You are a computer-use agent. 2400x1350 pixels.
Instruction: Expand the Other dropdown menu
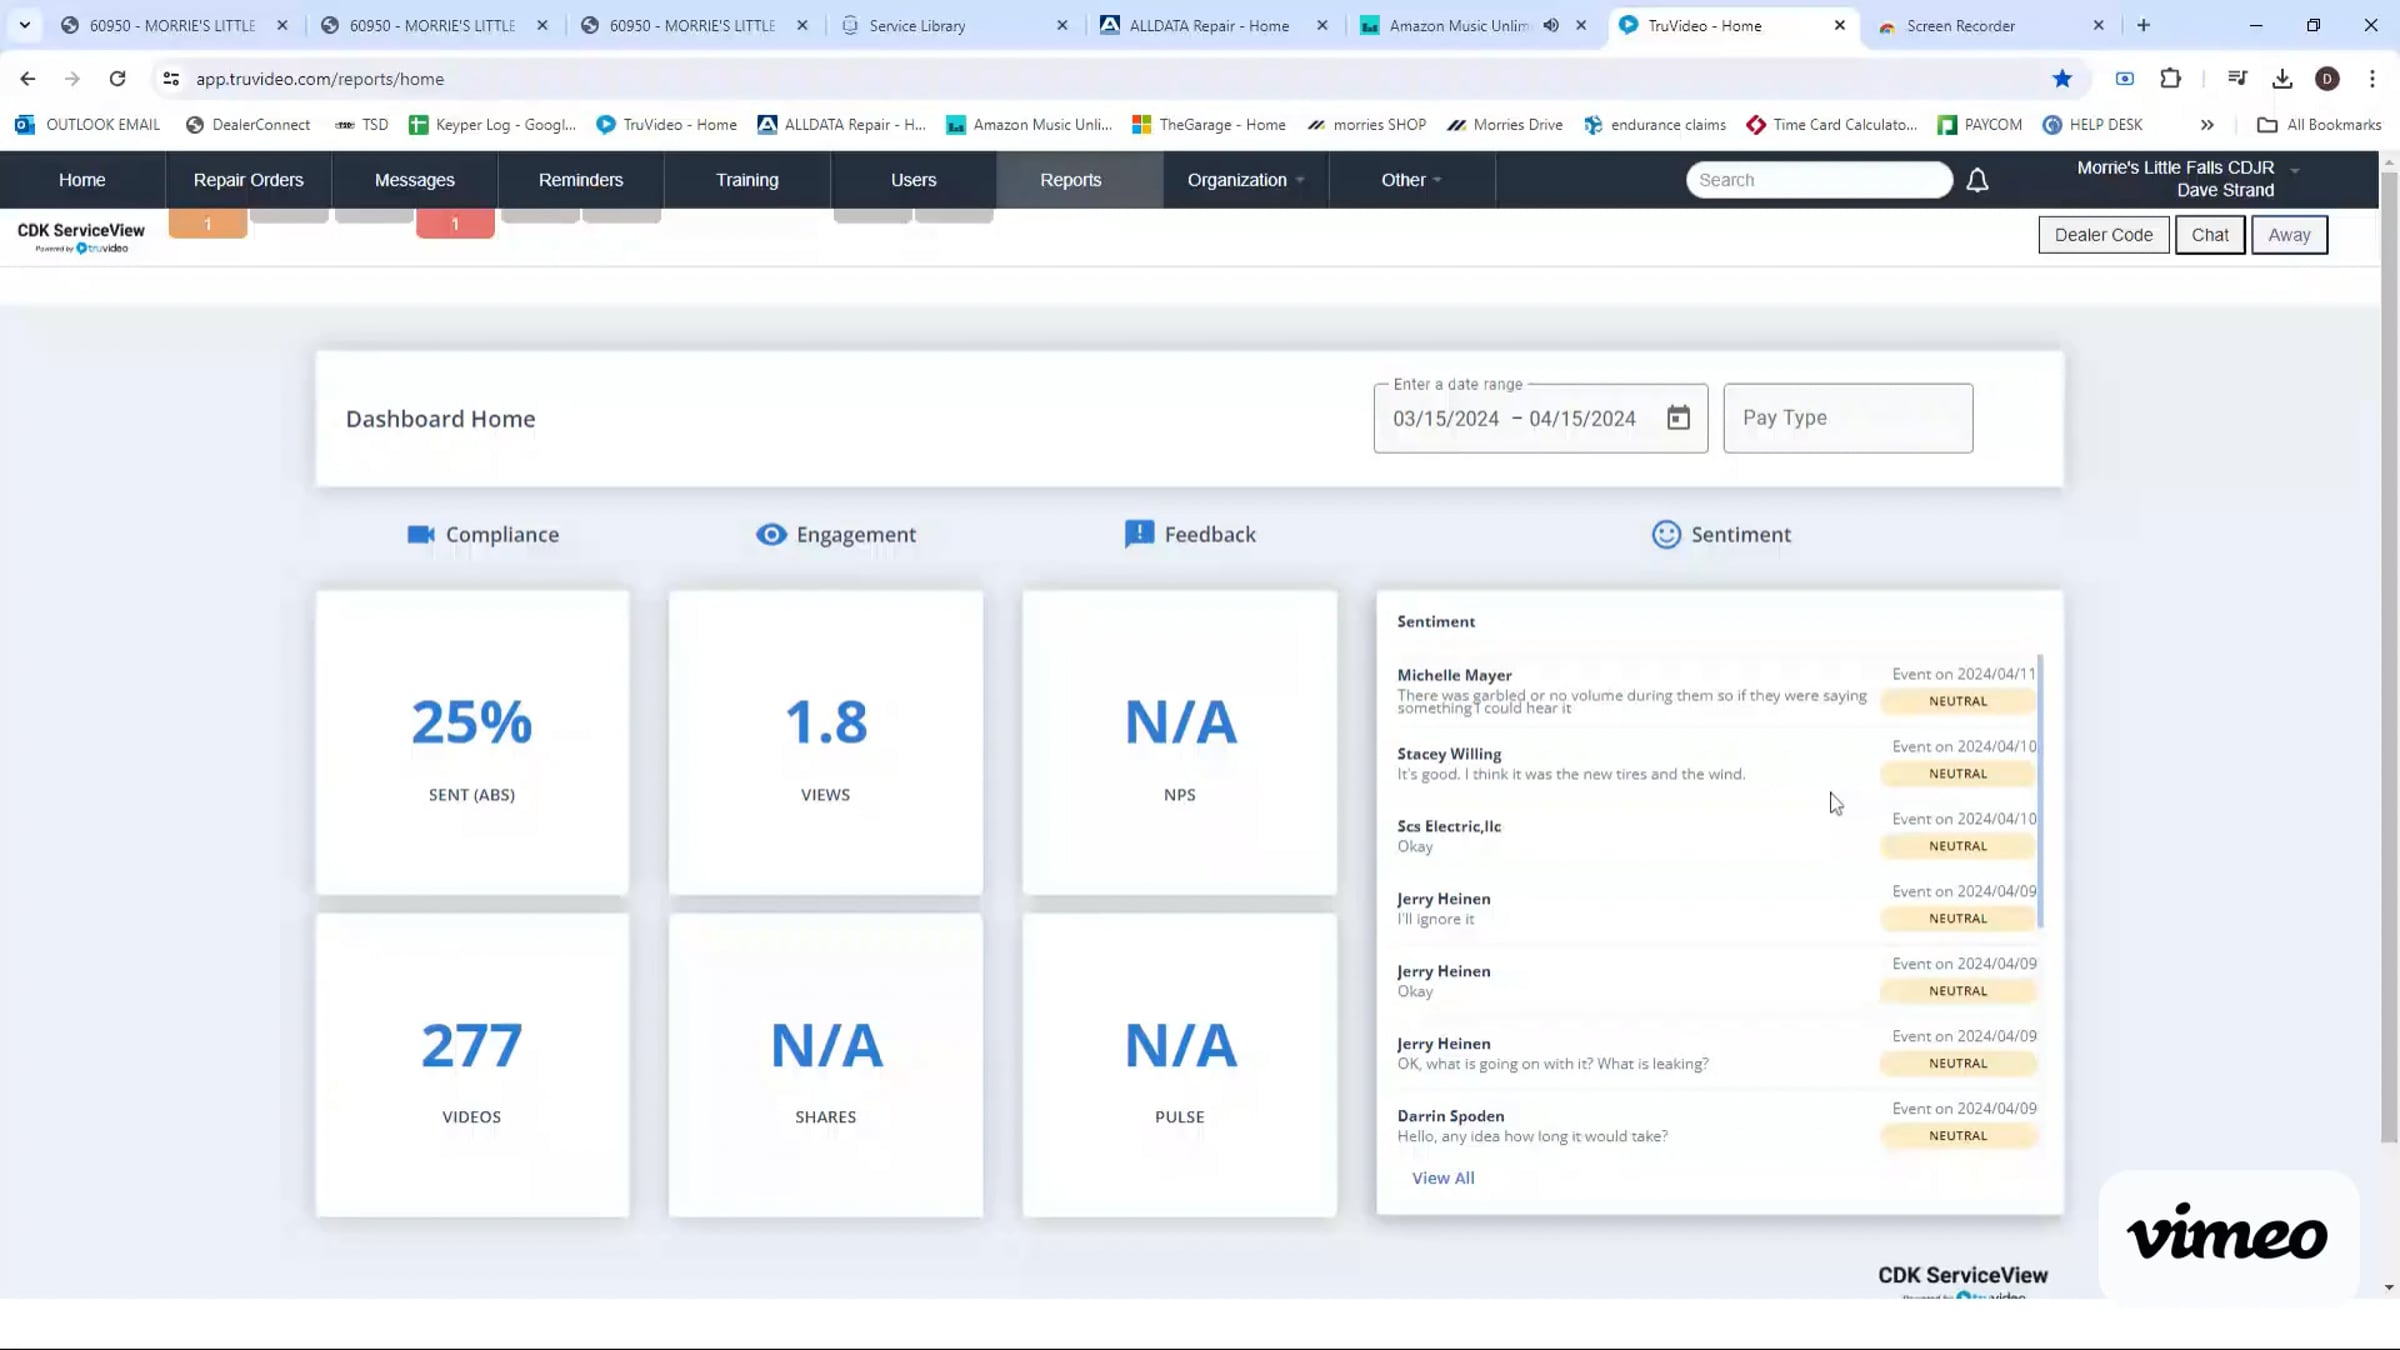[x=1411, y=180]
